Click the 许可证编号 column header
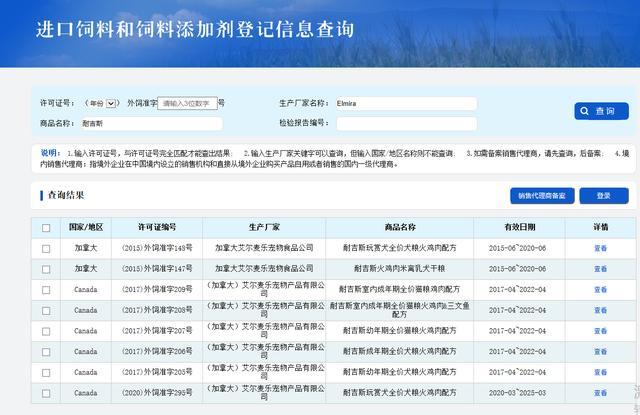The height and width of the screenshot is (415, 640). click(x=157, y=227)
